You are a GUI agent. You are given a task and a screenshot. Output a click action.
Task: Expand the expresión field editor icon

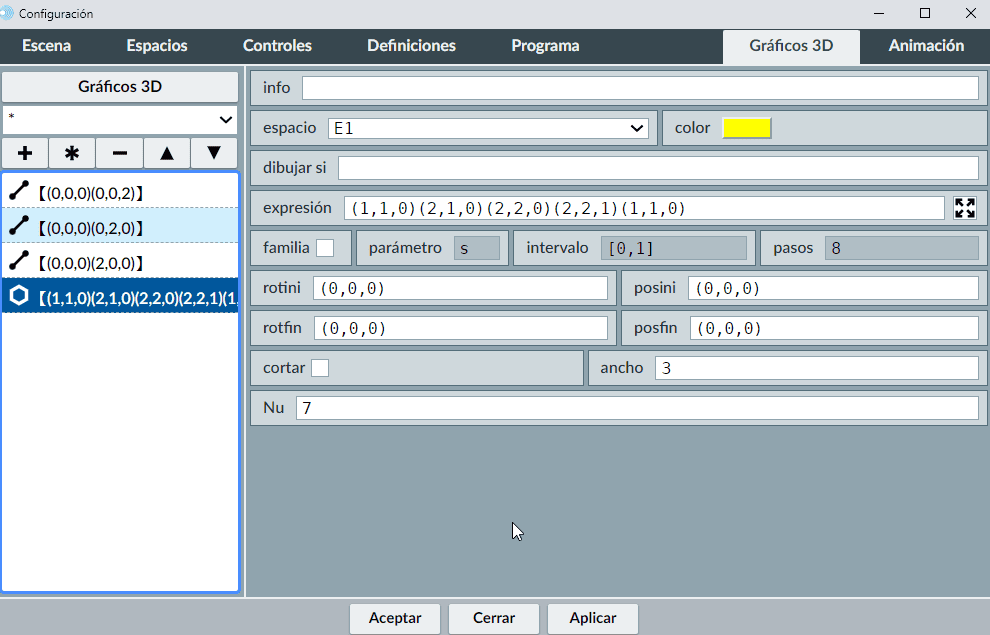tap(964, 208)
